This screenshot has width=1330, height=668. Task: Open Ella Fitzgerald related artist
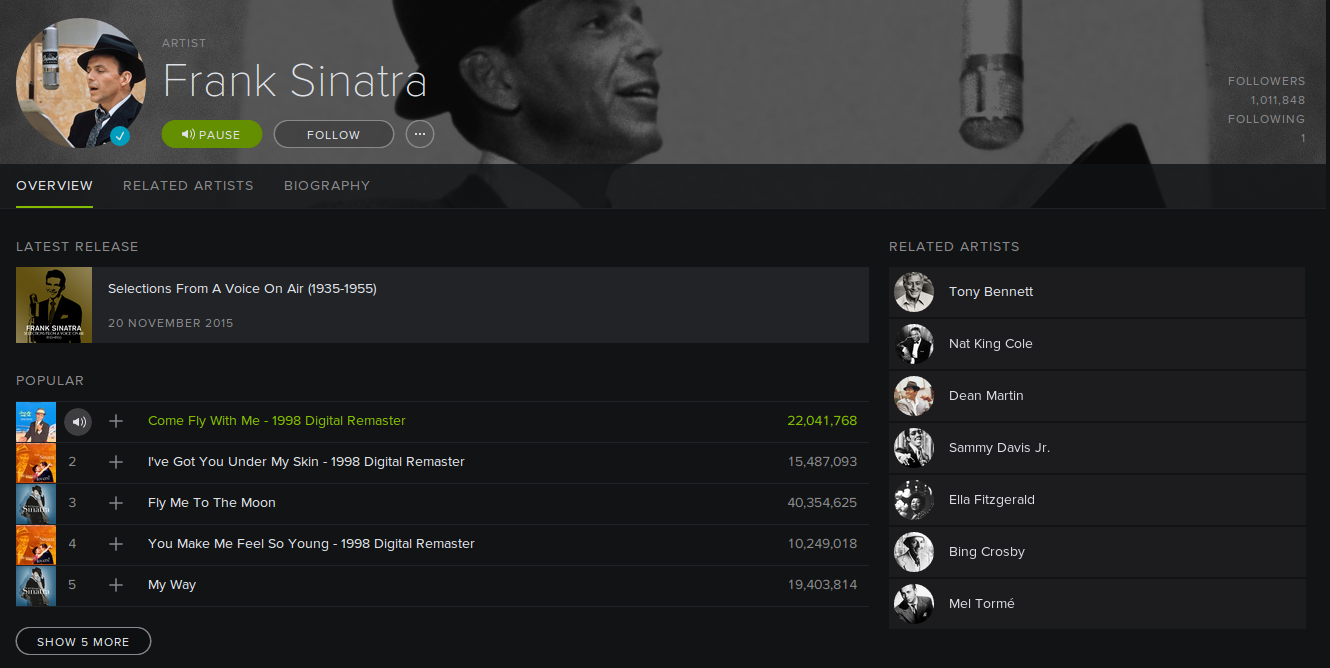1097,500
